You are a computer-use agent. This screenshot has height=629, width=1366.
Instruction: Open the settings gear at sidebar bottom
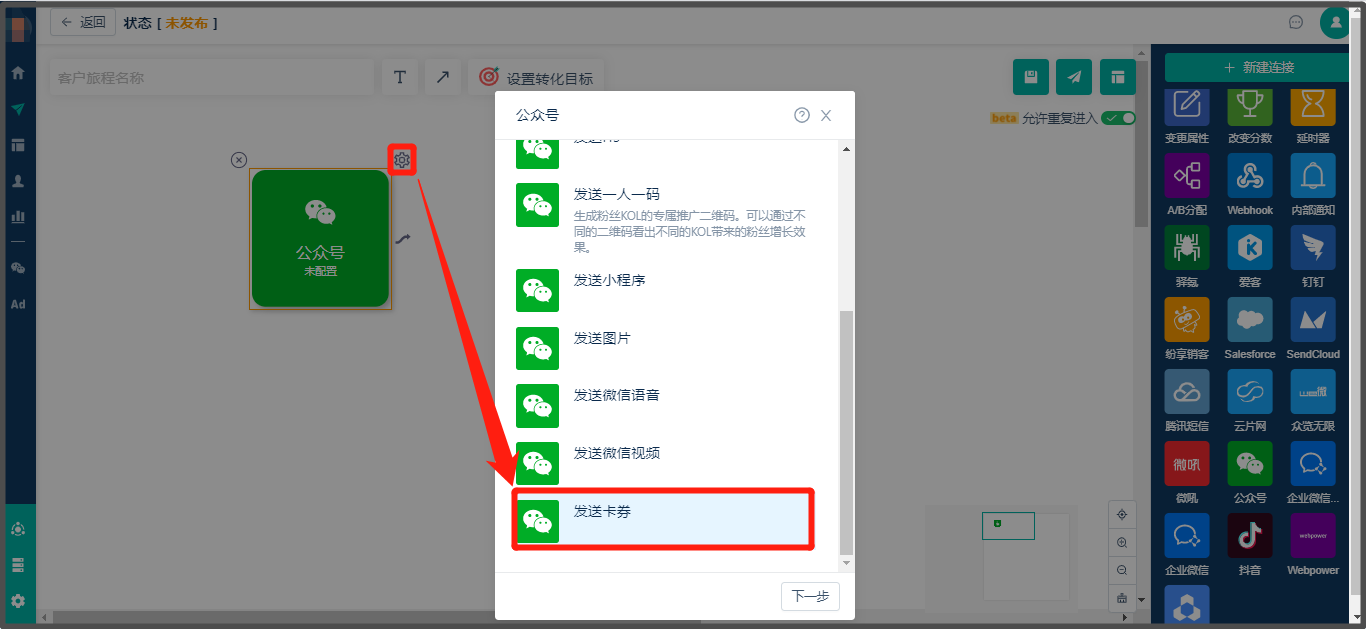pos(18,601)
